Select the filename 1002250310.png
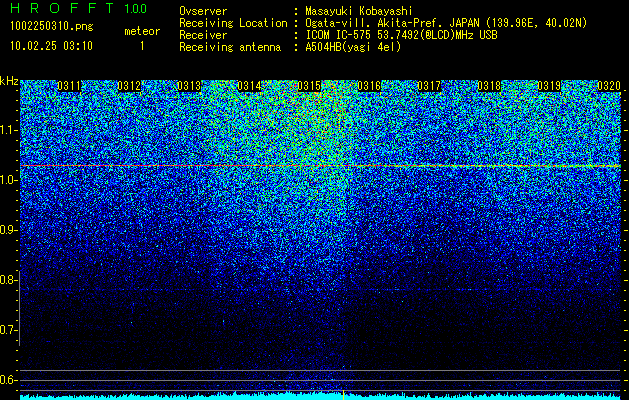629x400 pixels. tap(52, 27)
